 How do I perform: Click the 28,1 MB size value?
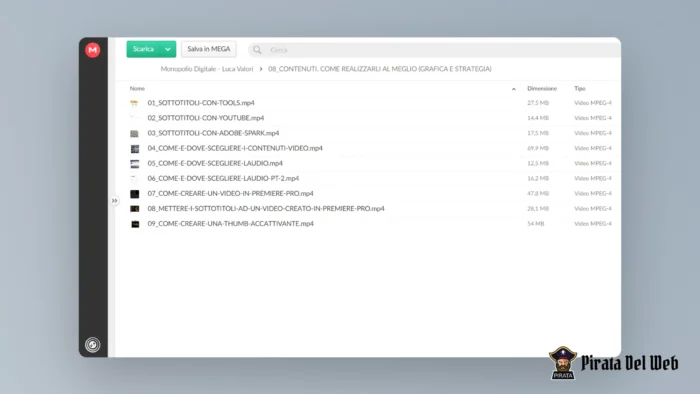pos(538,209)
